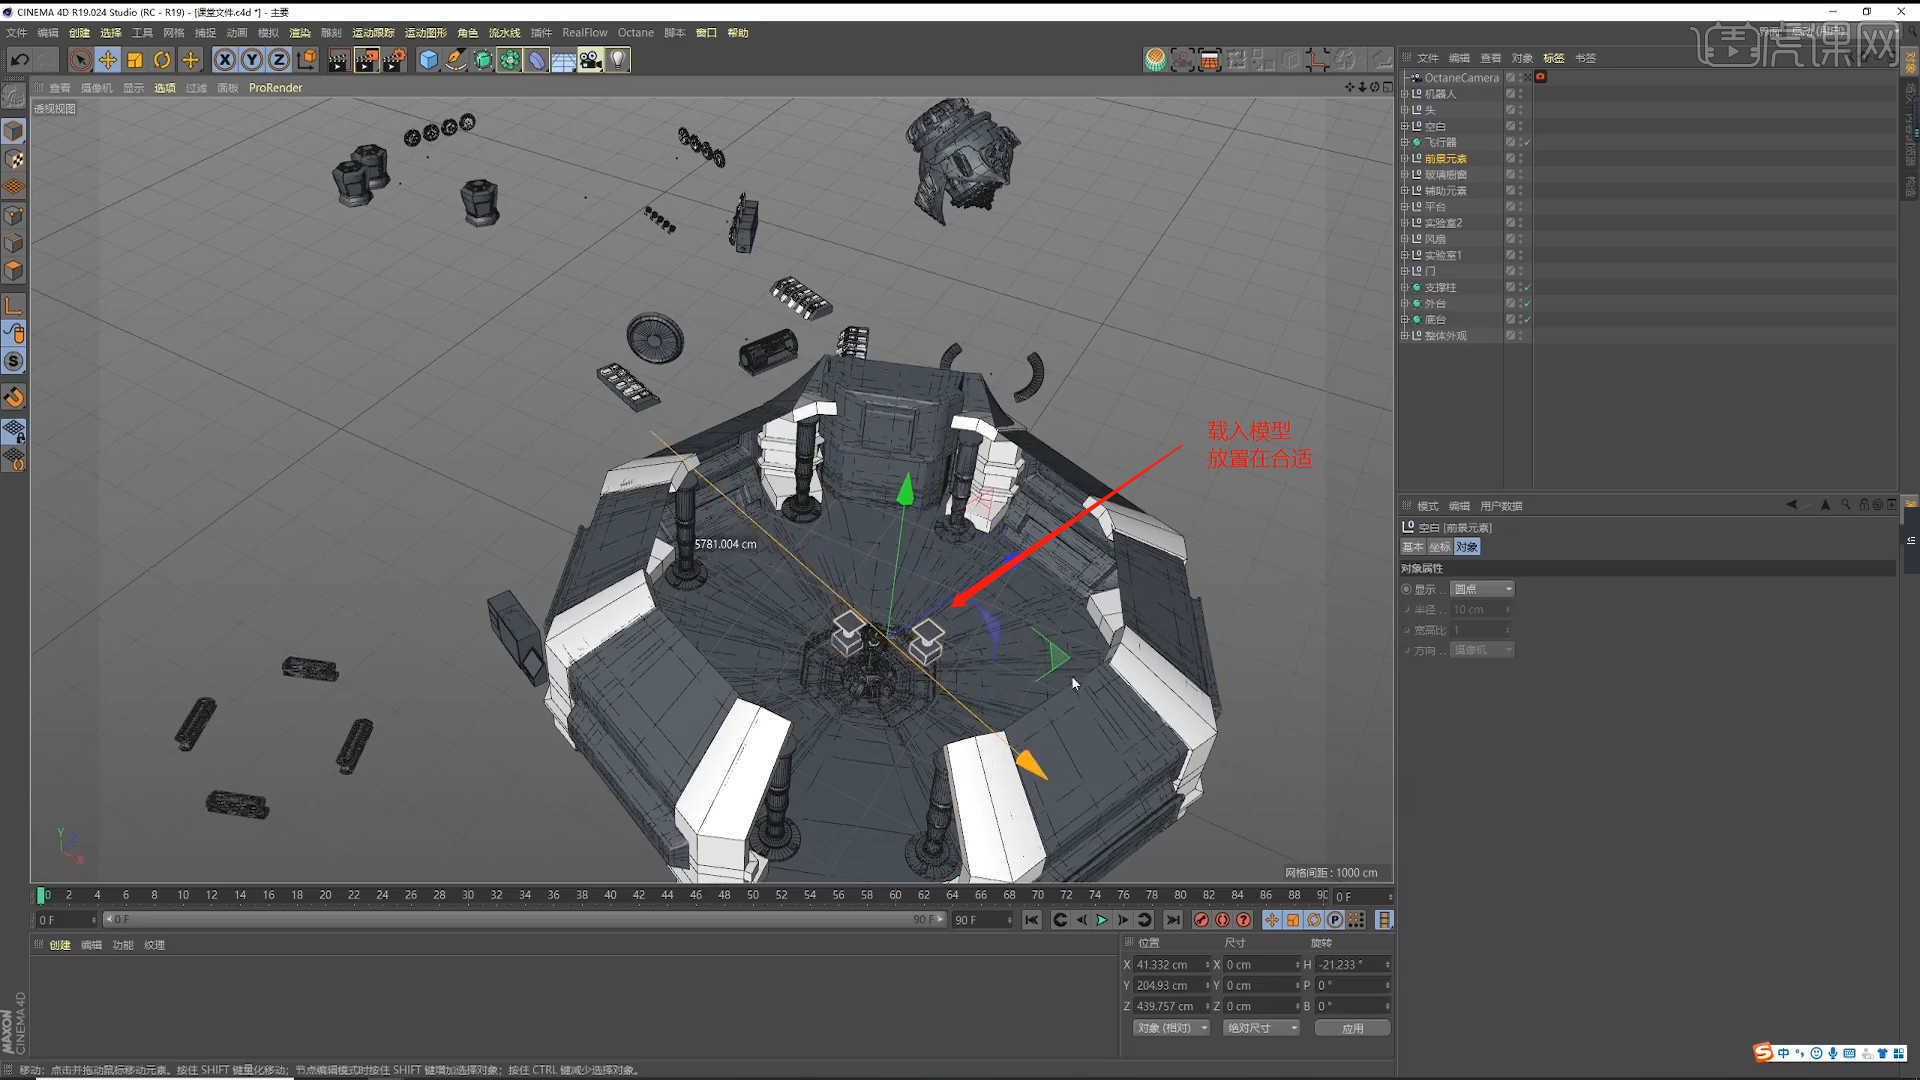Open the 运动图形 menu
The width and height of the screenshot is (1920, 1080).
(426, 33)
